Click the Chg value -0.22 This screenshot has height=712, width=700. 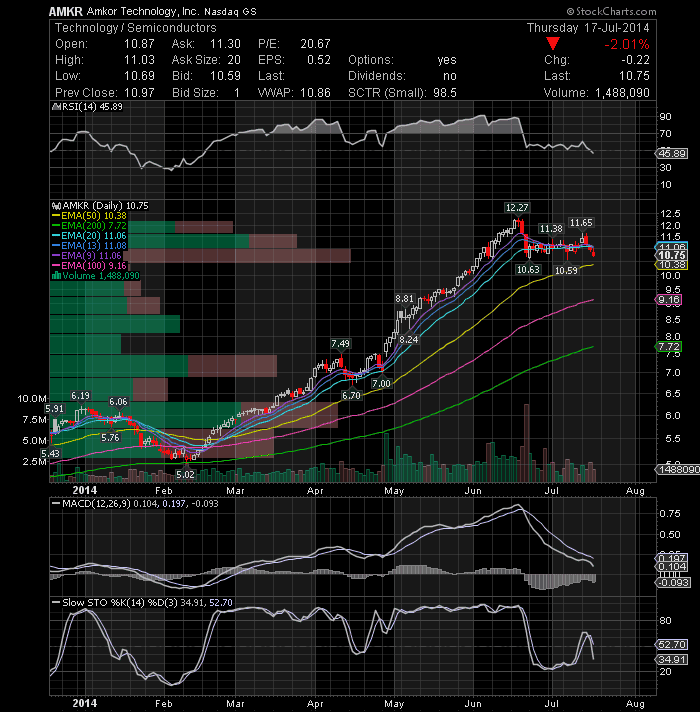point(636,60)
